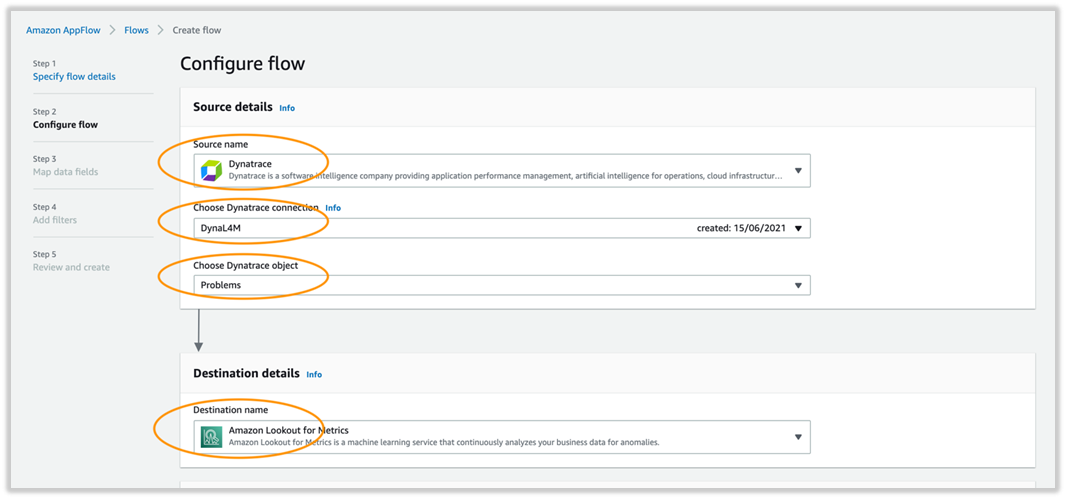
Task: Expand Destination name dropdown arrow
Action: coord(798,437)
